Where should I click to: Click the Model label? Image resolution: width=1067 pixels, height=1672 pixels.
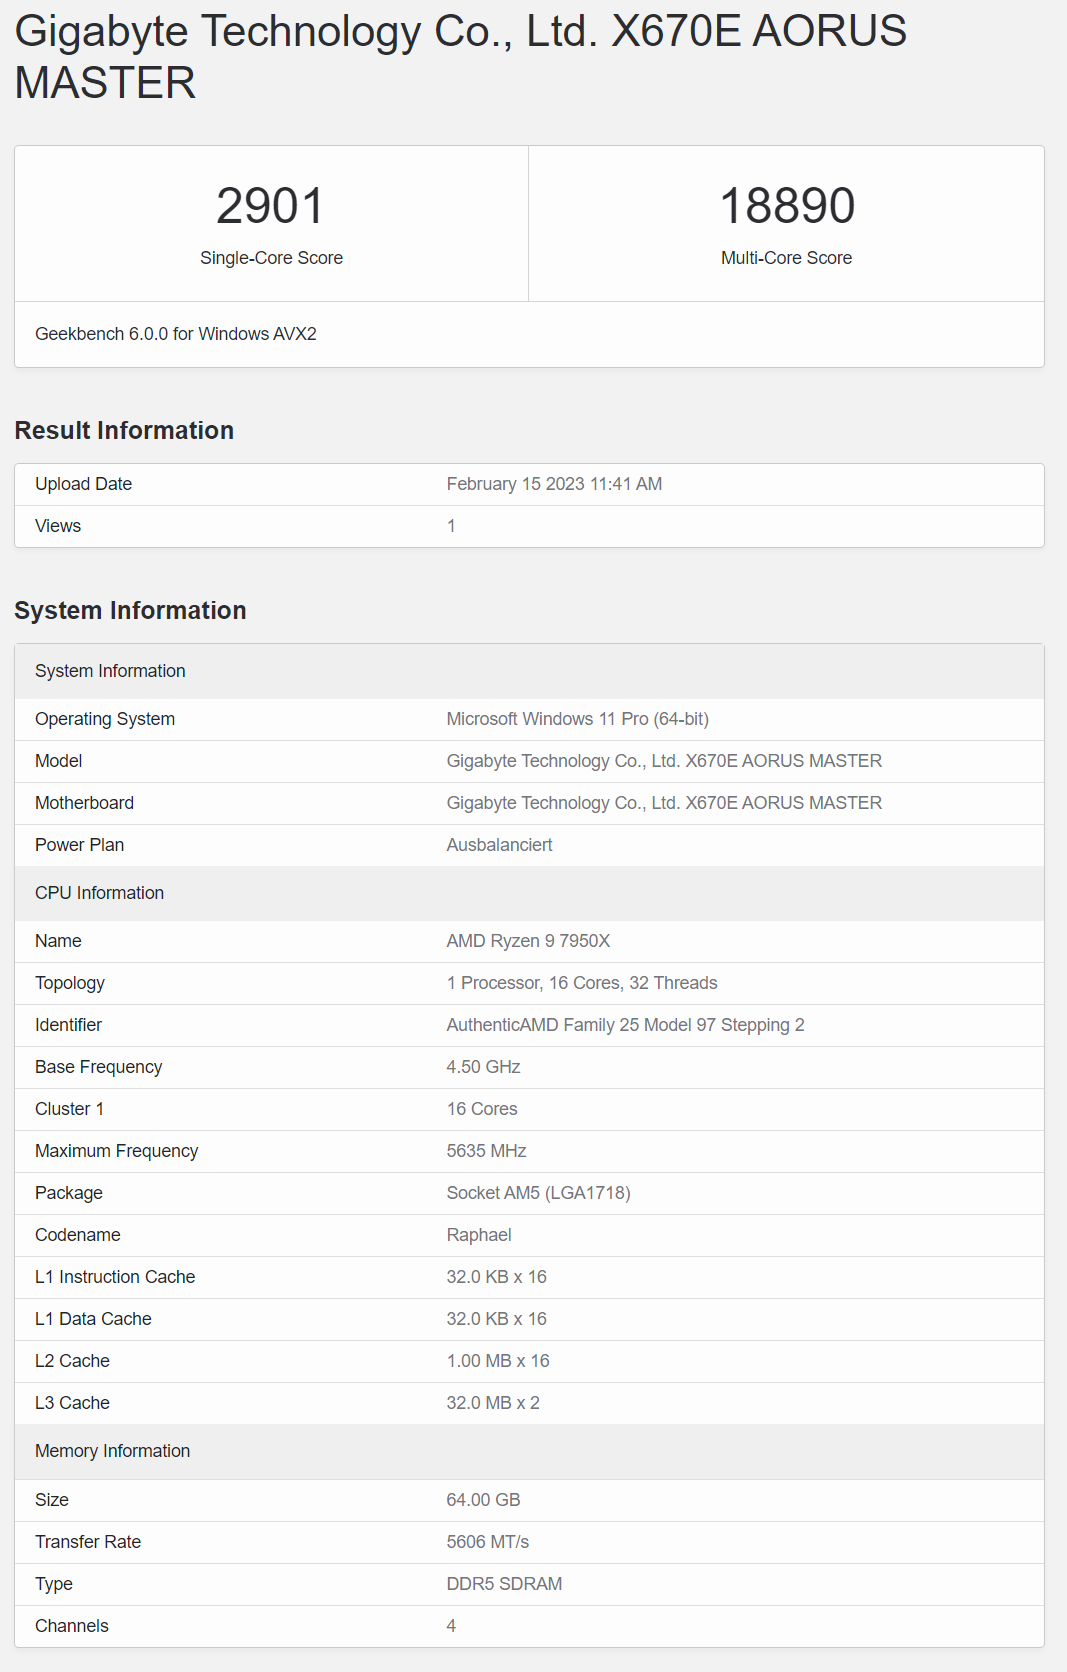(58, 761)
